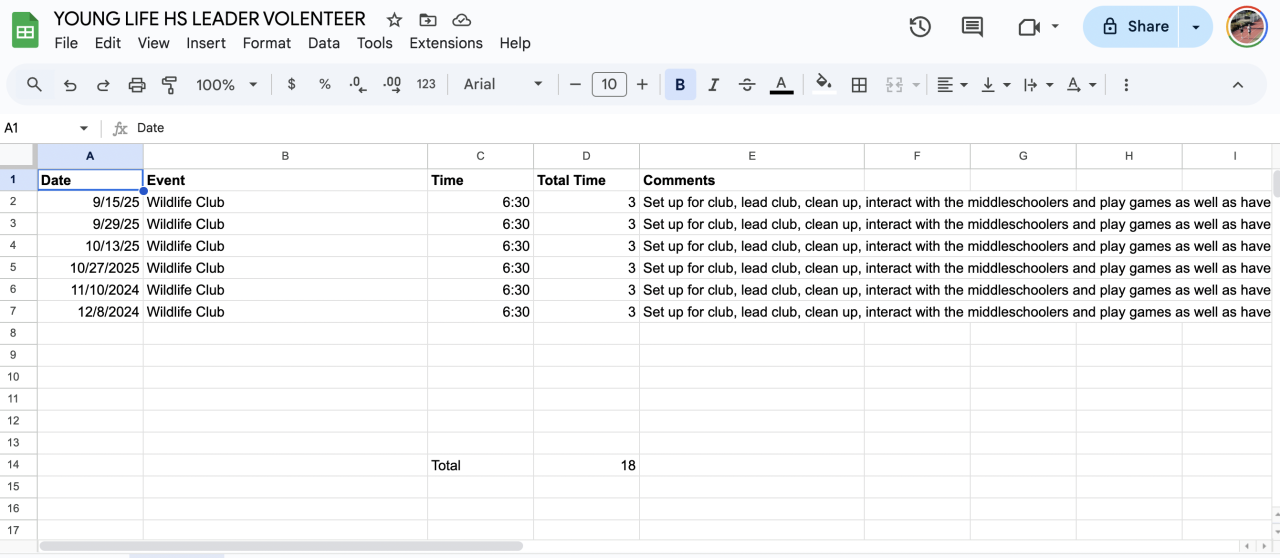
Task: Toggle italic formatting
Action: click(x=713, y=85)
